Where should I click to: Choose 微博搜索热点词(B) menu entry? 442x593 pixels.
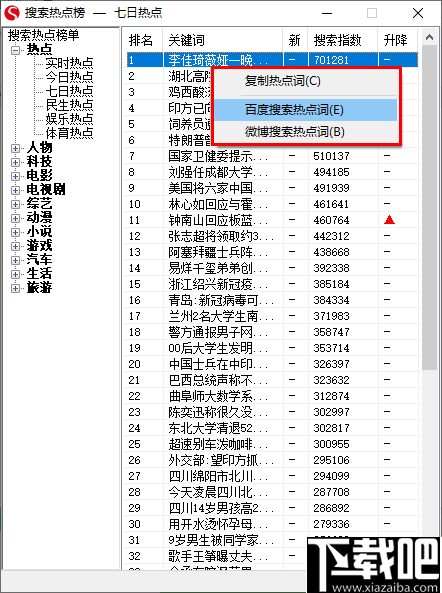pyautogui.click(x=306, y=132)
